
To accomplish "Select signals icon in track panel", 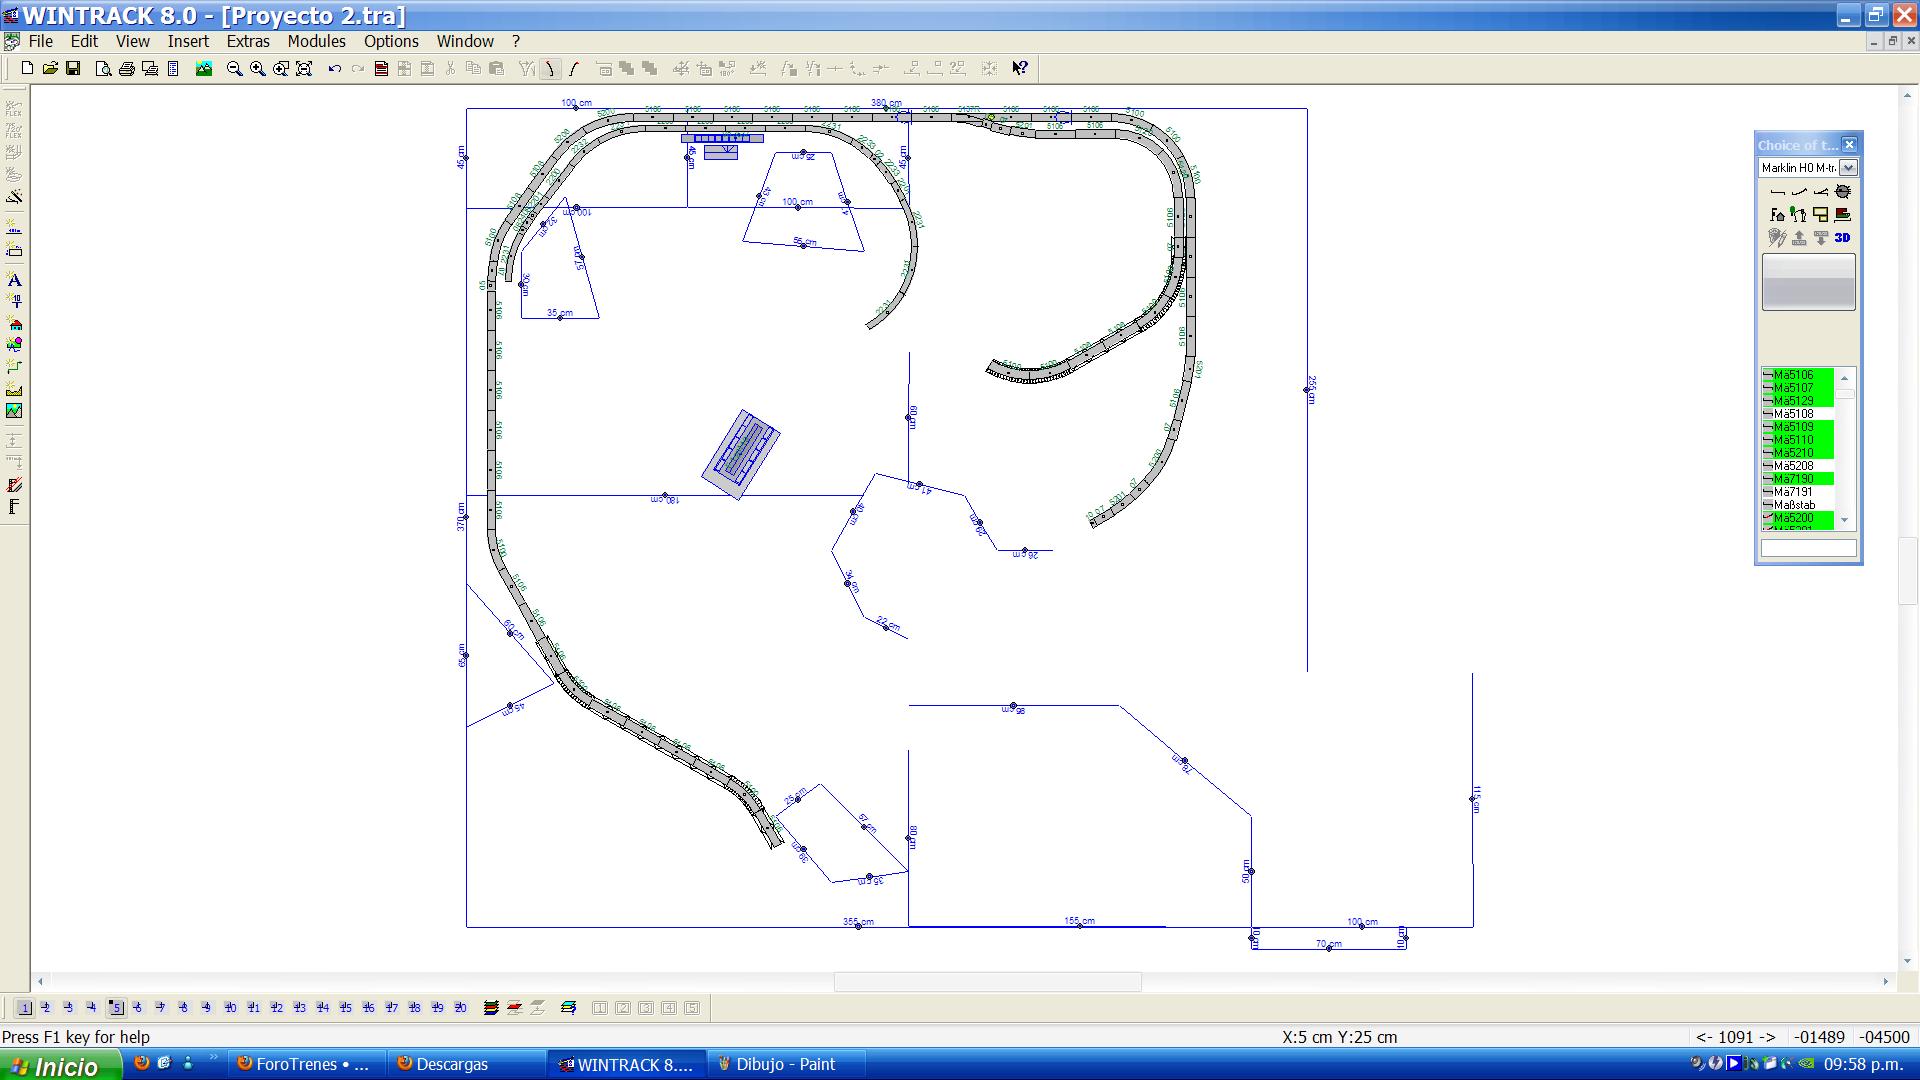I will click(x=1799, y=214).
